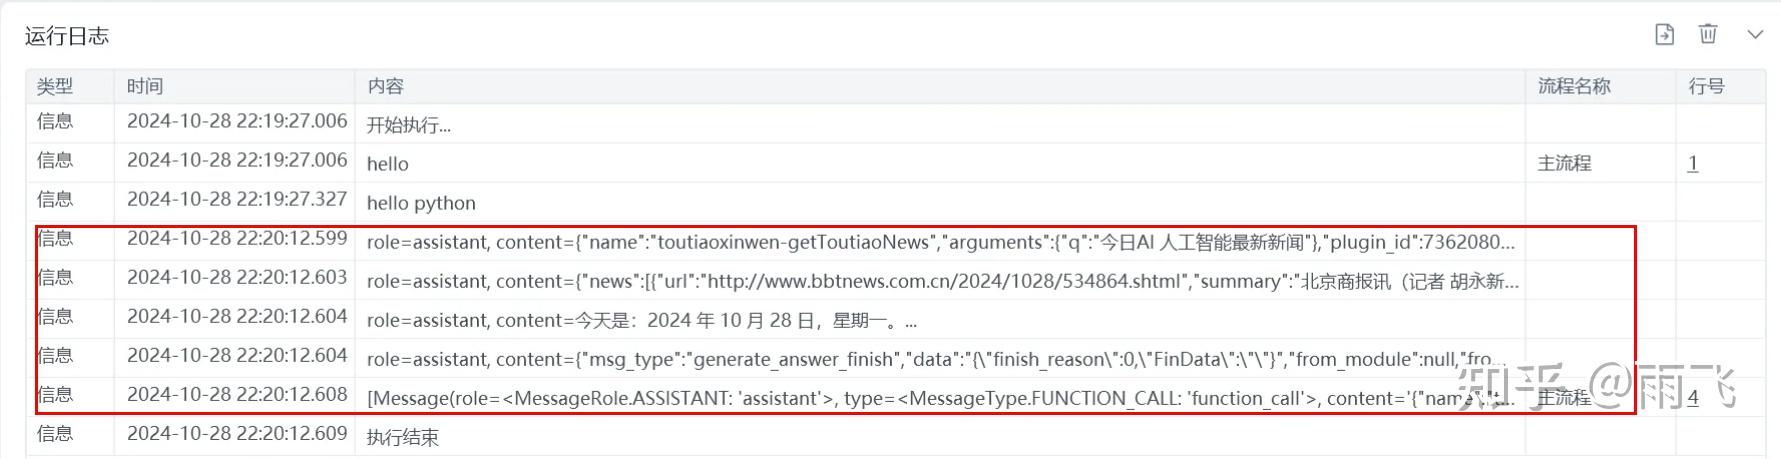Click the export log icon
This screenshot has height=459, width=1781.
pos(1664,35)
